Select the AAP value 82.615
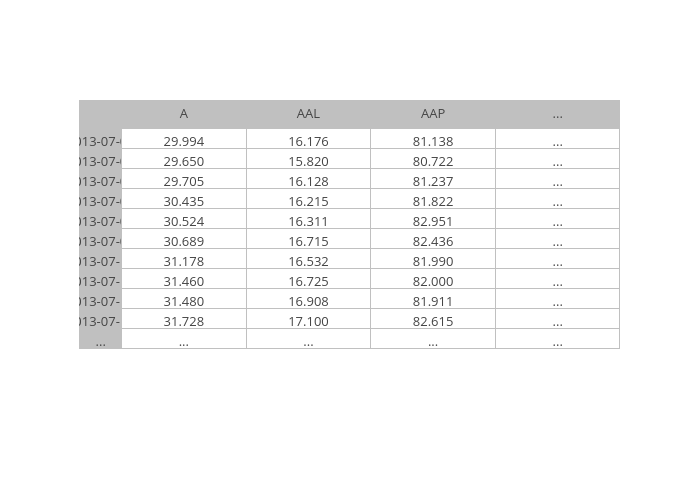 click(x=433, y=321)
